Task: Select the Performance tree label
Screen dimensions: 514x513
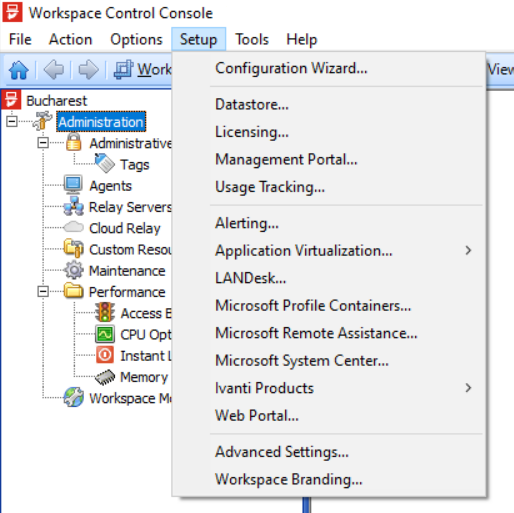Action: (127, 292)
